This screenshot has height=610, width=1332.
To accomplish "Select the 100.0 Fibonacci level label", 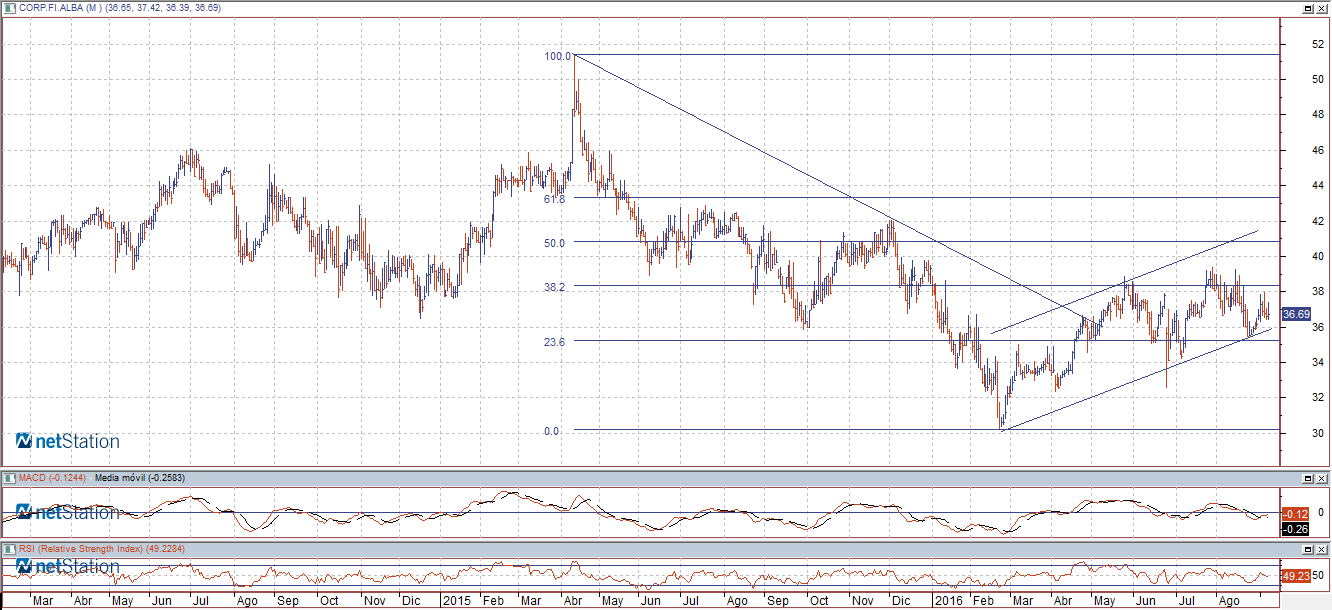I will (x=557, y=56).
